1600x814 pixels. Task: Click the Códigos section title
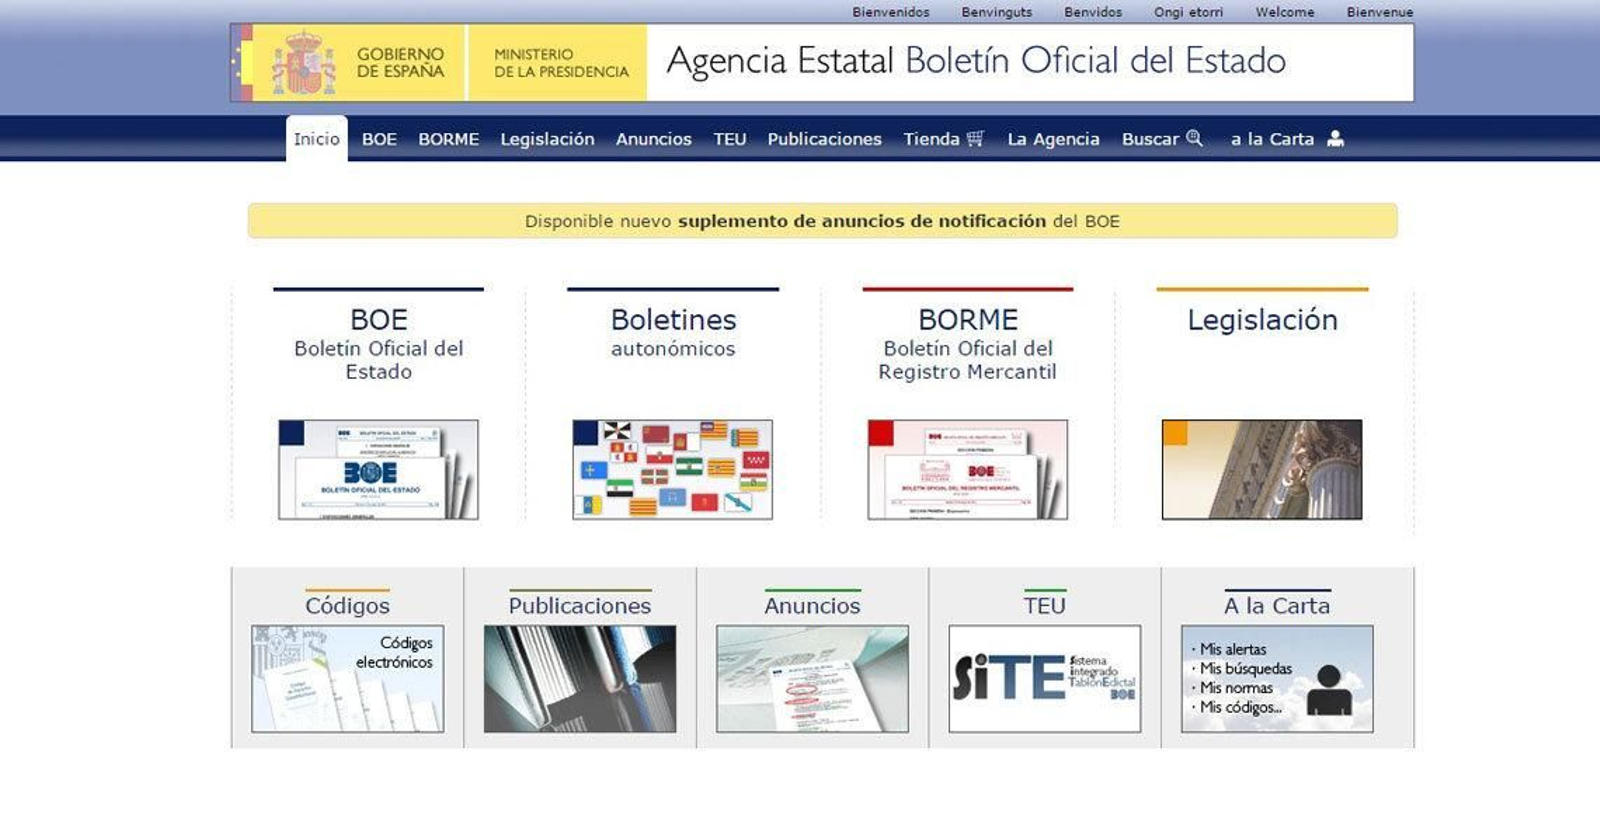347,605
